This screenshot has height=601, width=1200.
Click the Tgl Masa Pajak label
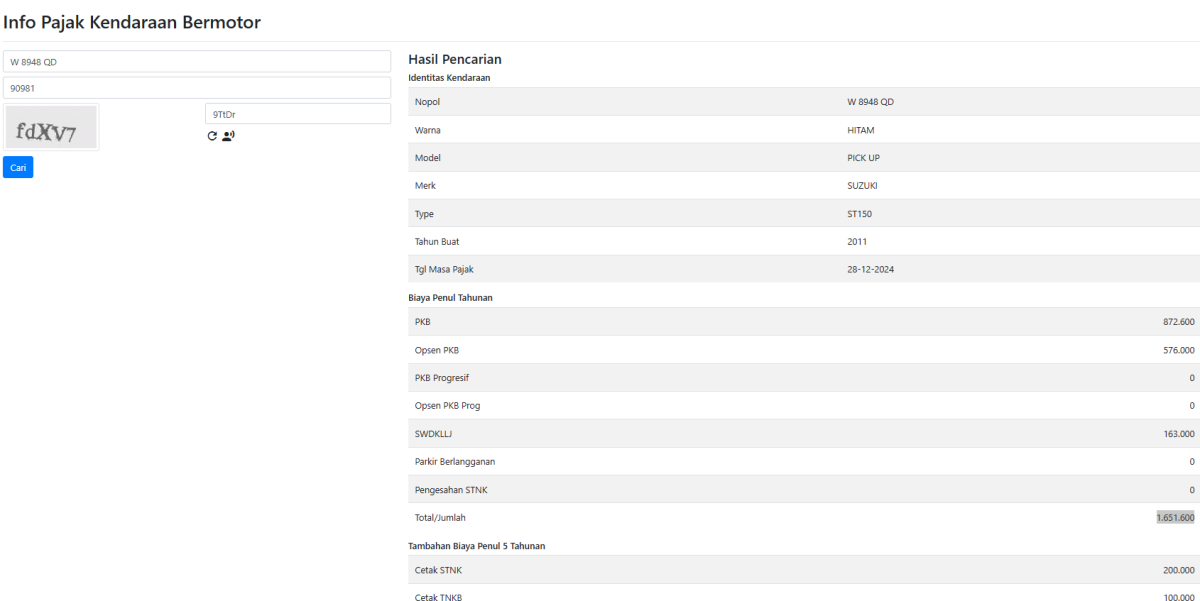(444, 270)
